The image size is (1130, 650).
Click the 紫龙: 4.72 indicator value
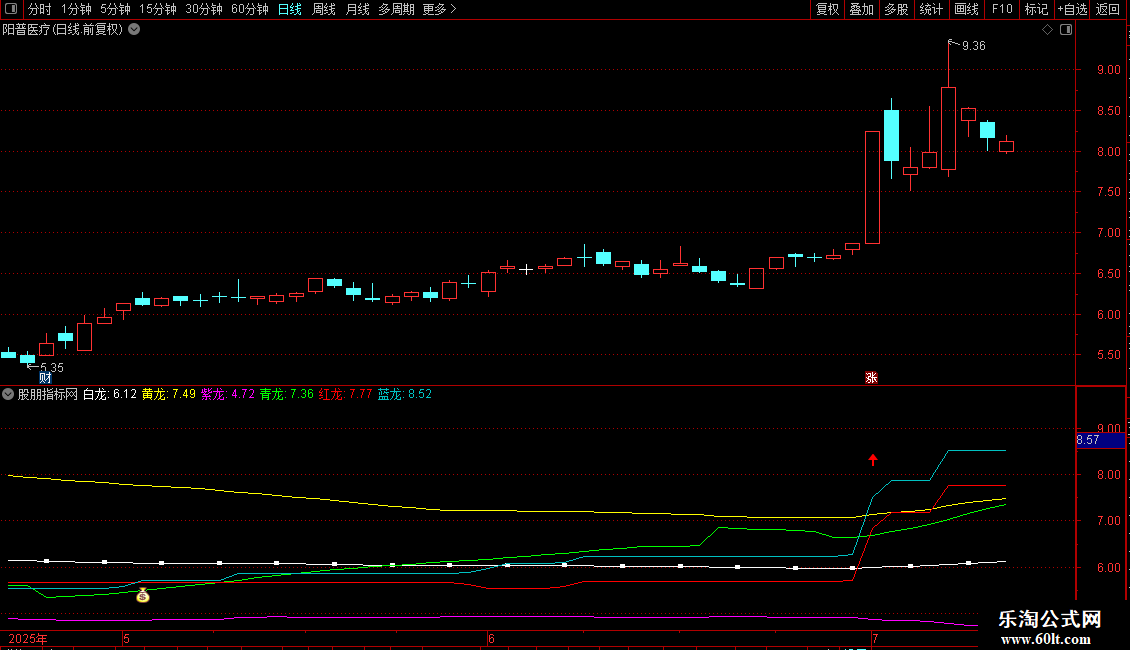click(228, 394)
